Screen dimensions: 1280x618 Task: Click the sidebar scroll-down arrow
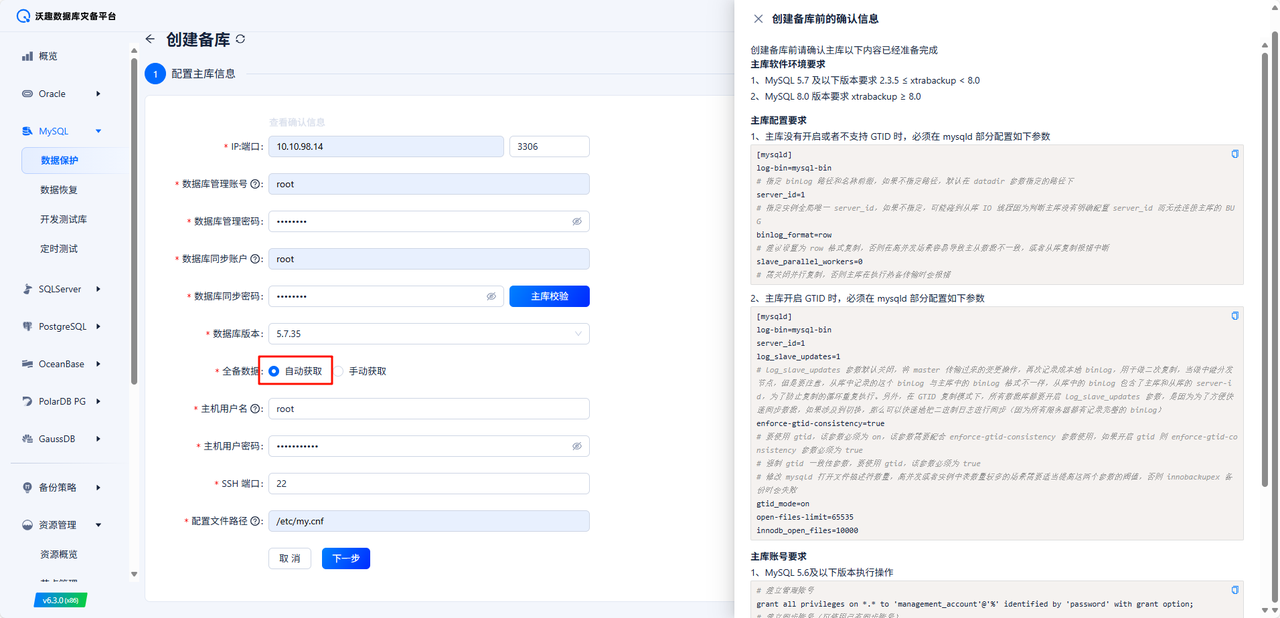[x=134, y=574]
